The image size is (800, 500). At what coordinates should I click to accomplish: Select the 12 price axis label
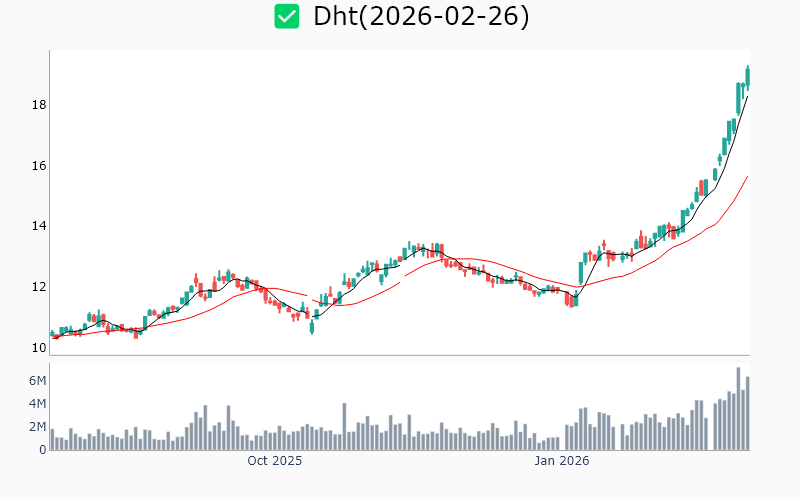(x=35, y=287)
